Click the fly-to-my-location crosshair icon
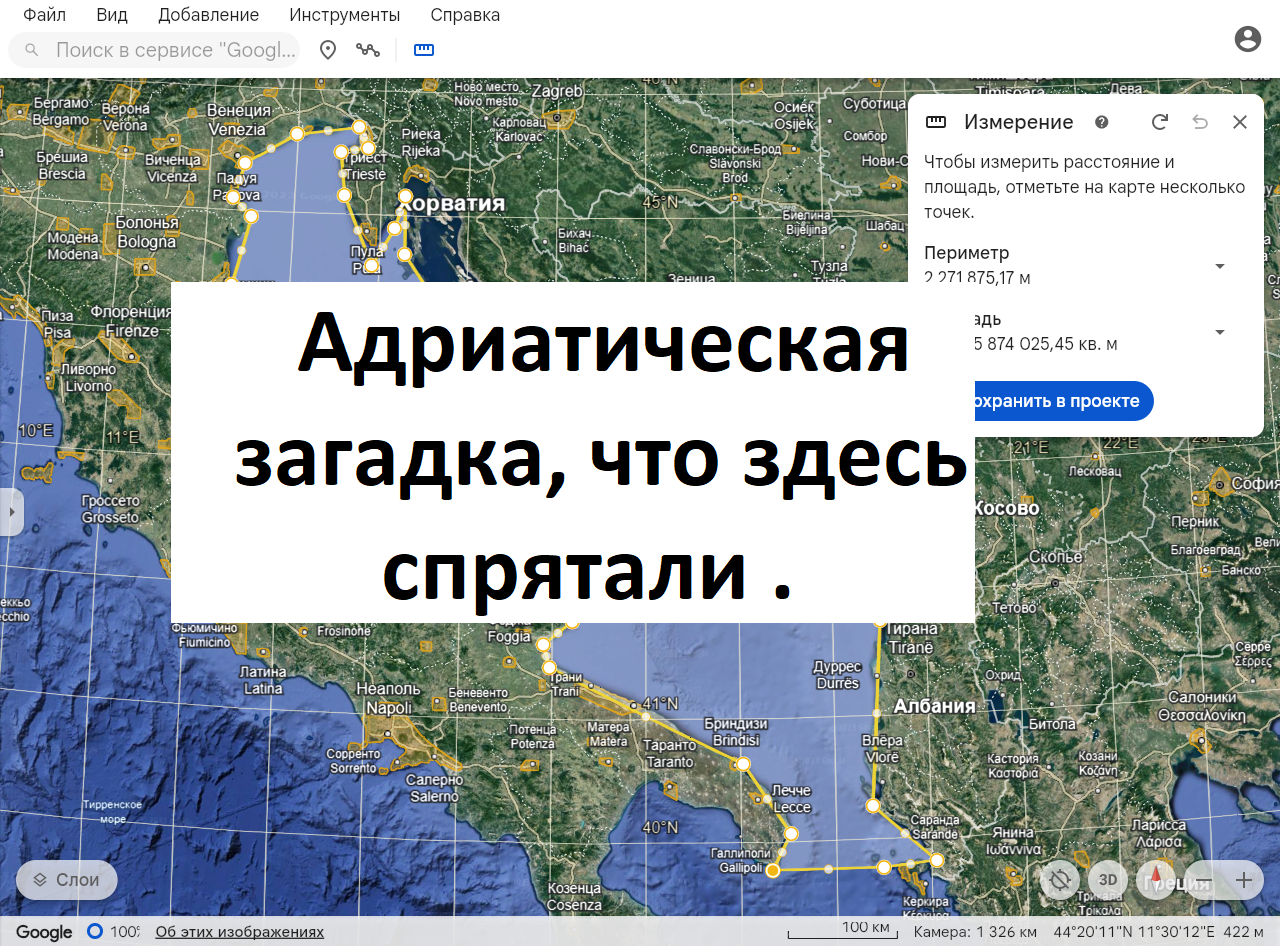Screen dimensions: 1280x946 coord(1059,880)
